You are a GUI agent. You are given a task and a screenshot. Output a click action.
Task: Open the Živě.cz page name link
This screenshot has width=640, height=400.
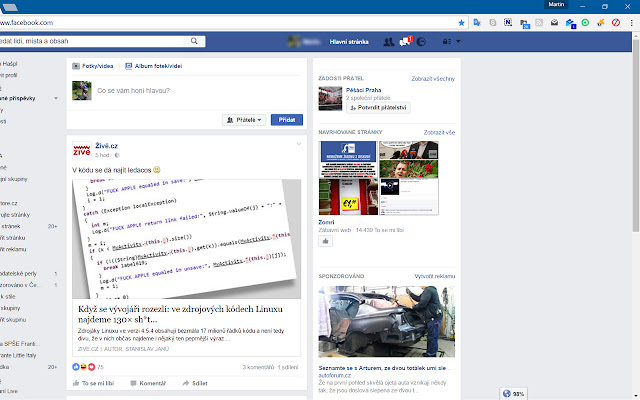[107, 146]
